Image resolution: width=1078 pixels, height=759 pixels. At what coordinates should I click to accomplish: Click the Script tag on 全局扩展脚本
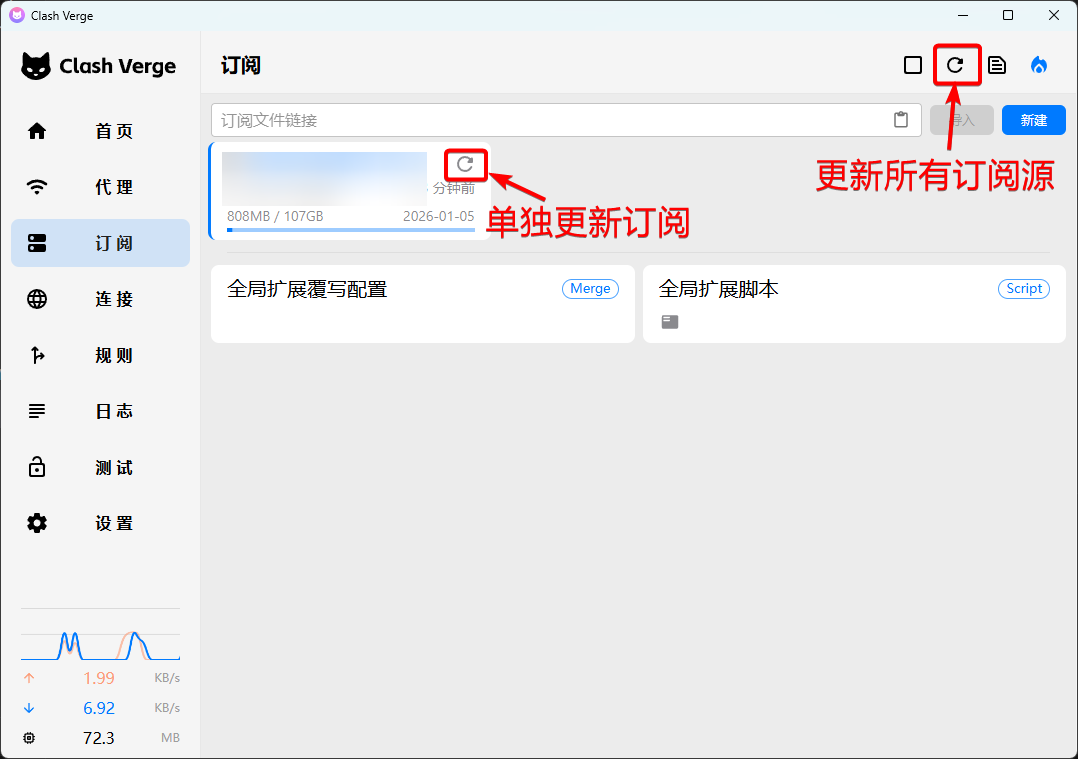[1024, 289]
